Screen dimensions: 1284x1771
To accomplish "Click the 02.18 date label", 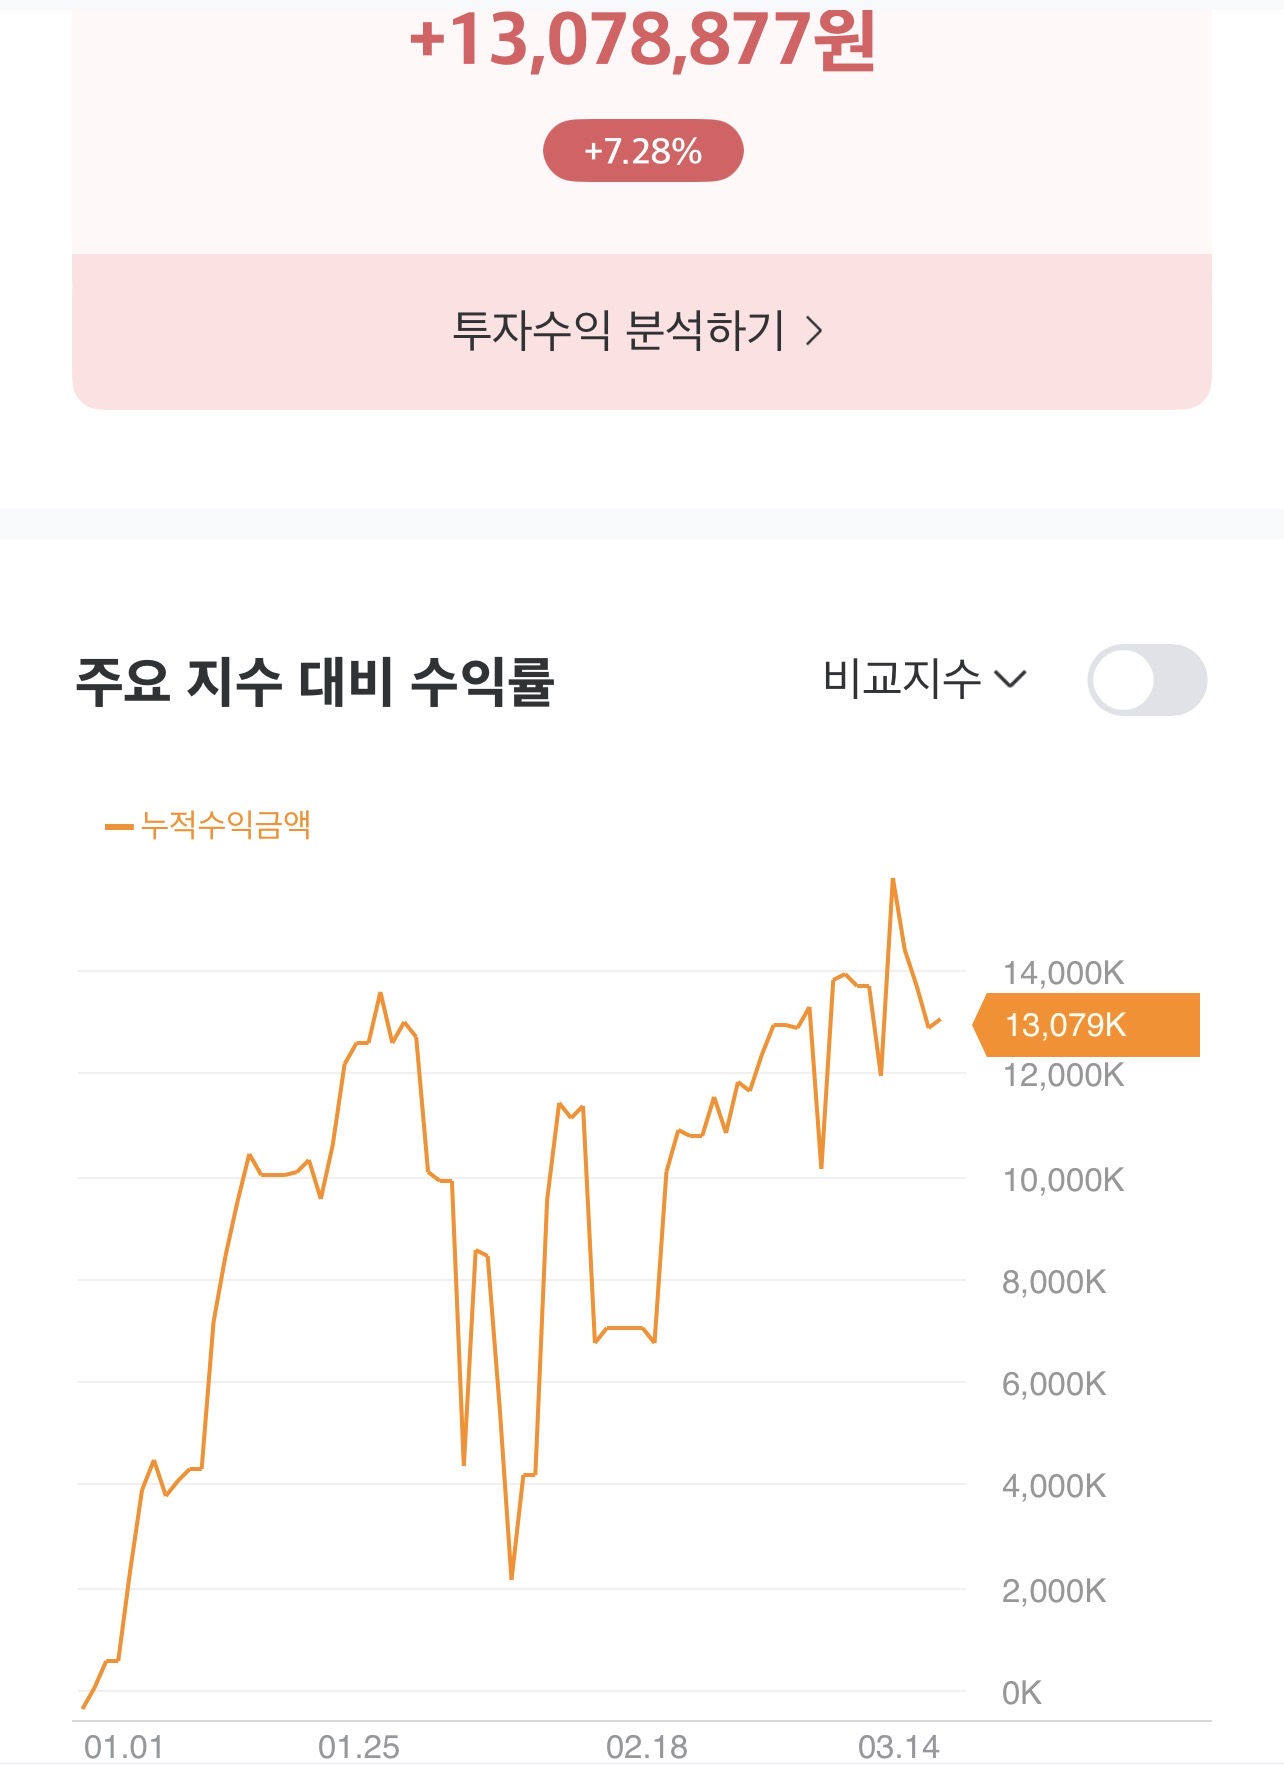I will tap(647, 1747).
